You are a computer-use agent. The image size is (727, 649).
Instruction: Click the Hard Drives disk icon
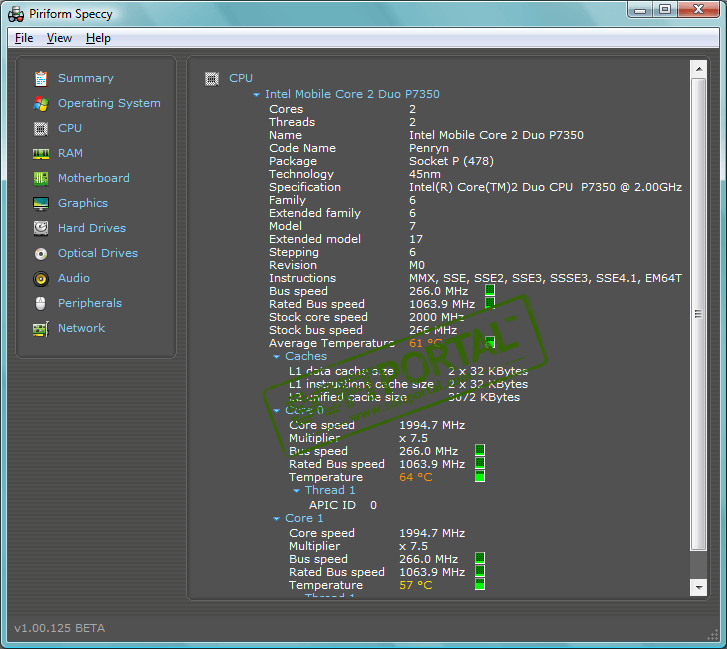coord(41,228)
